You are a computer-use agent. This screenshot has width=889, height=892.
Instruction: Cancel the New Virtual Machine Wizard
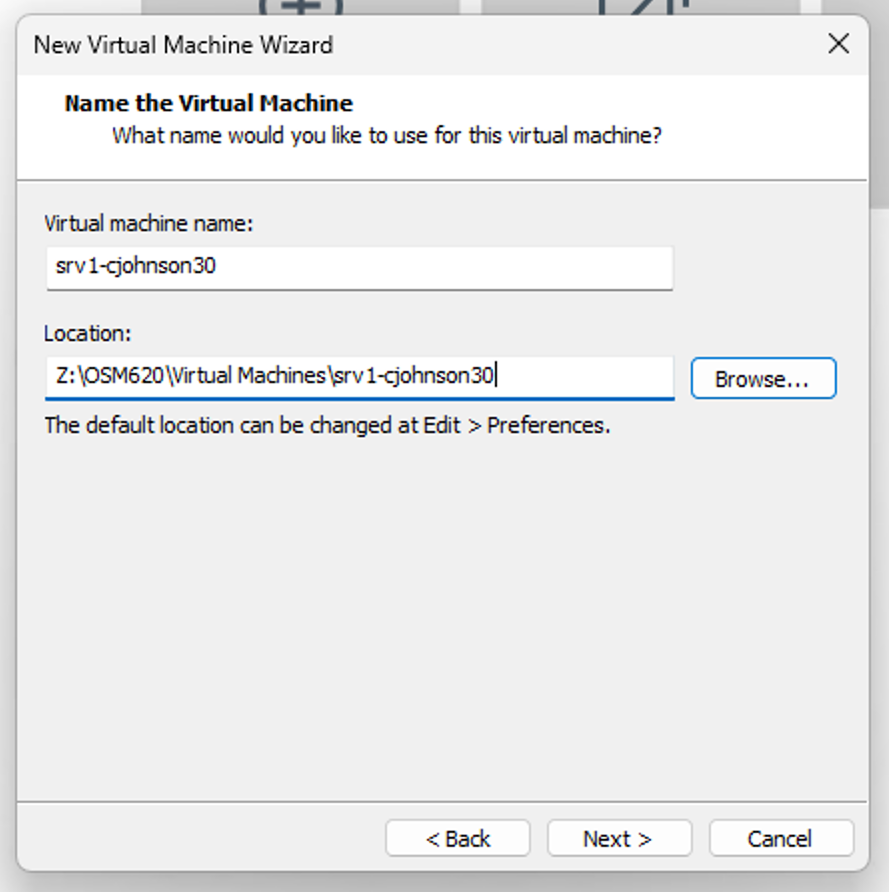pyautogui.click(x=781, y=838)
